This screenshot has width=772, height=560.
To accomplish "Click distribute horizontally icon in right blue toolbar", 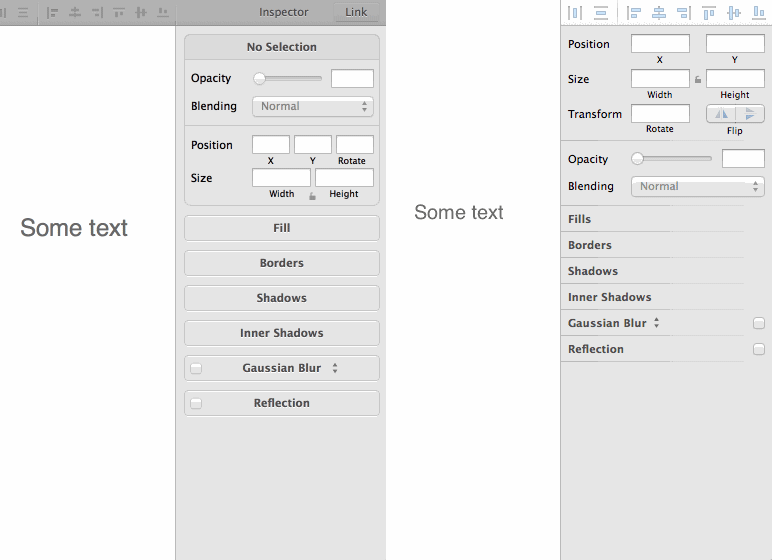I will 575,13.
